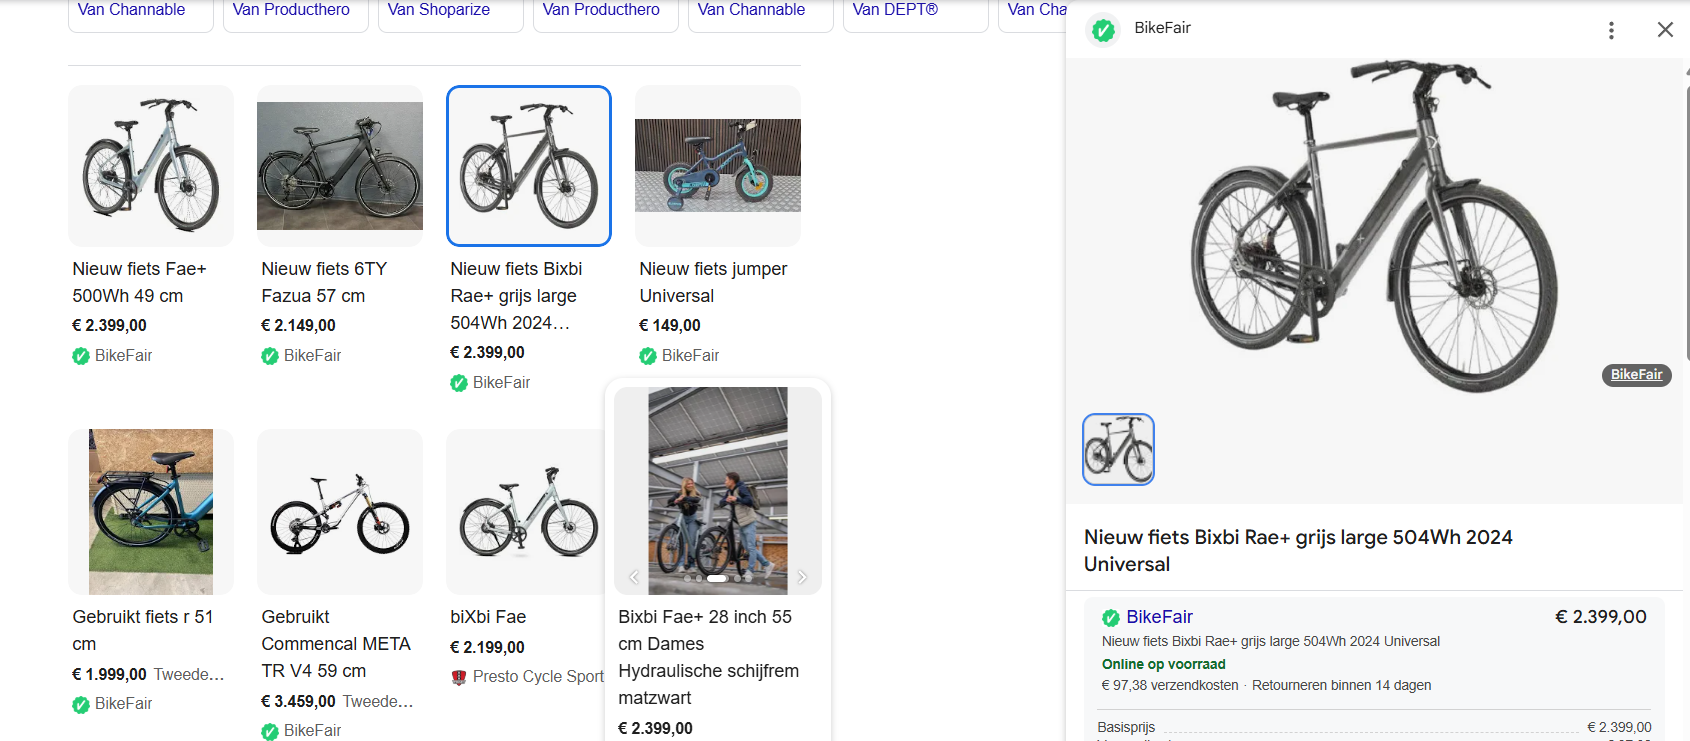Image resolution: width=1690 pixels, height=741 pixels.
Task: Click the large Bixbi Rae+ bike photo in the panel
Action: click(1374, 225)
